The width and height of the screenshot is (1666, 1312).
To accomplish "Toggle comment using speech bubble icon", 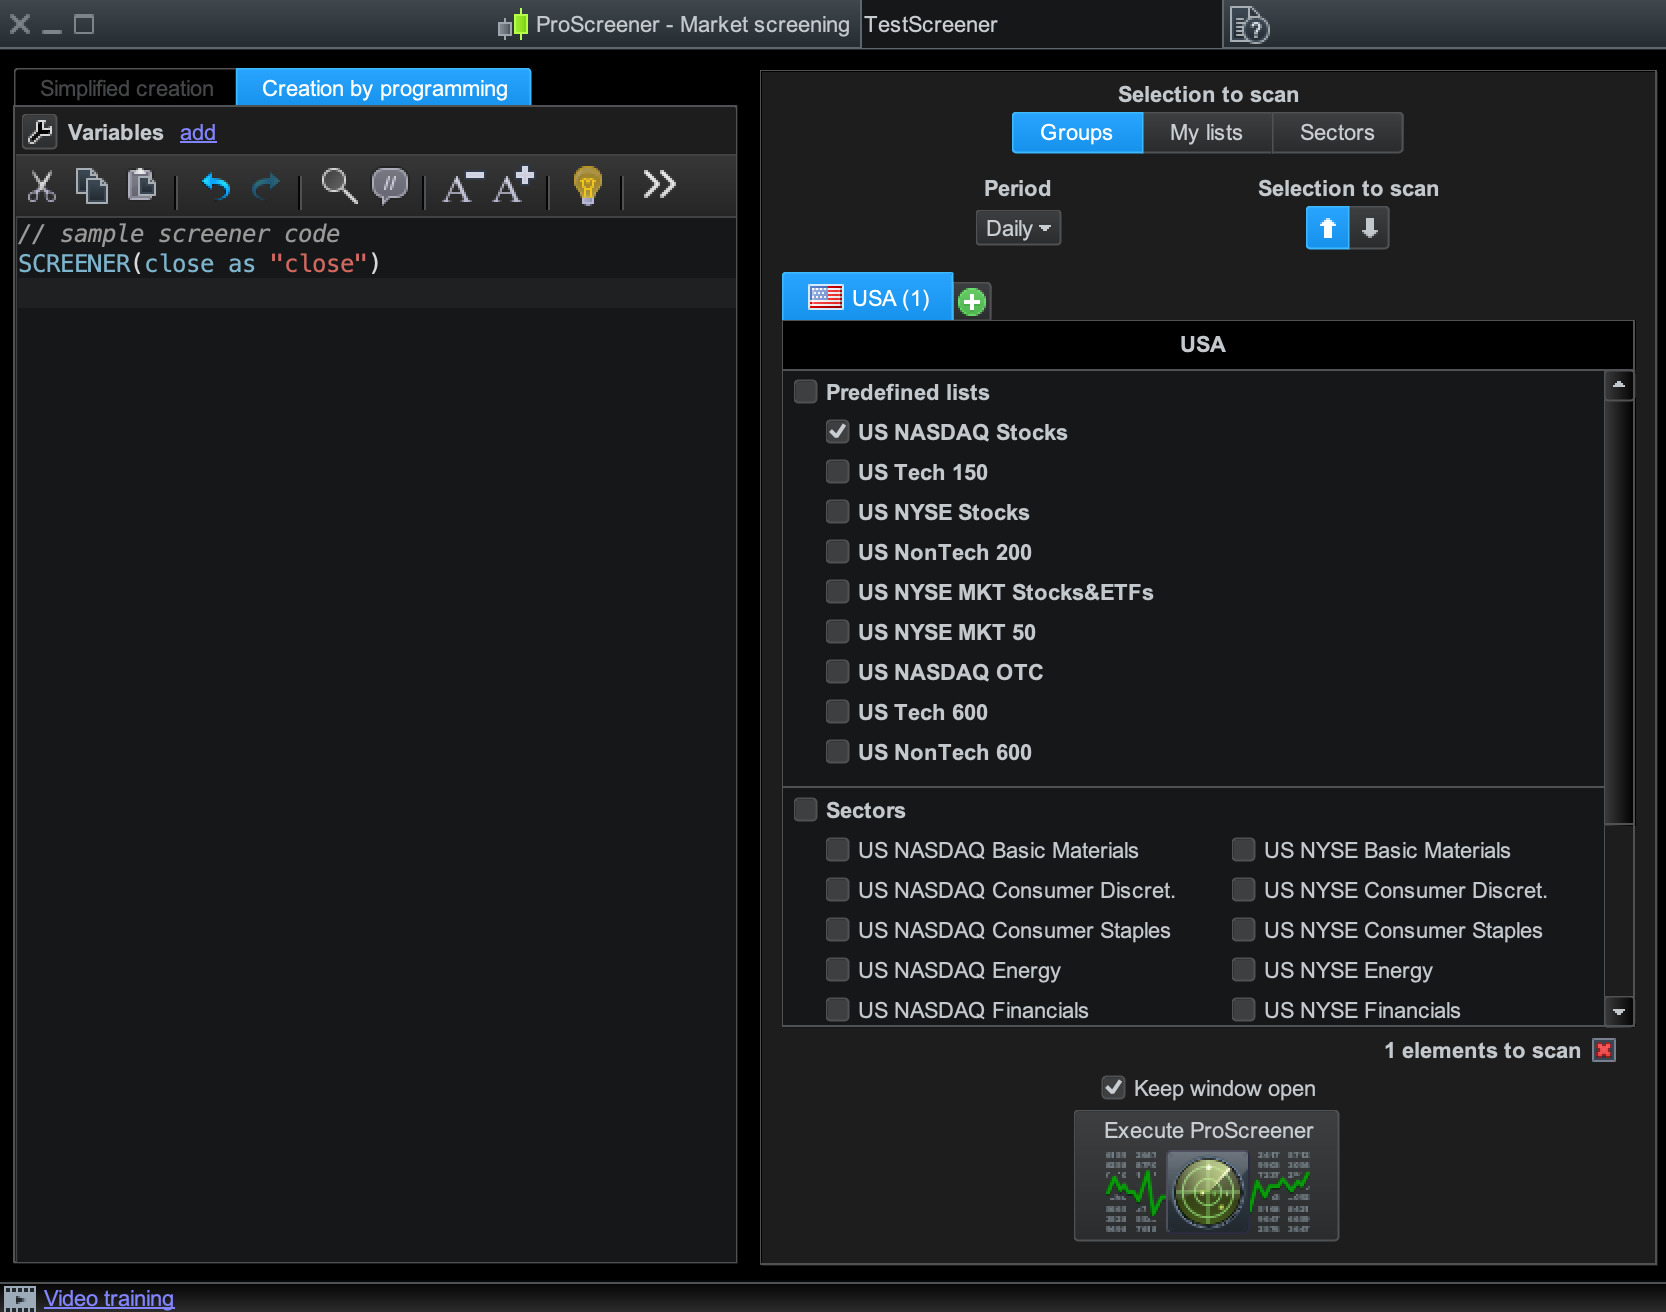I will coord(390,186).
